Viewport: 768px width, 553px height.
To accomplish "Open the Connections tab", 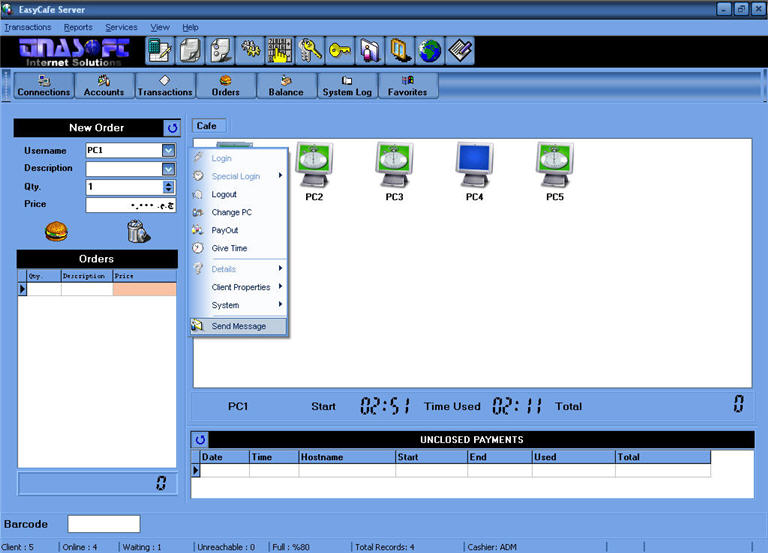I will coord(44,86).
